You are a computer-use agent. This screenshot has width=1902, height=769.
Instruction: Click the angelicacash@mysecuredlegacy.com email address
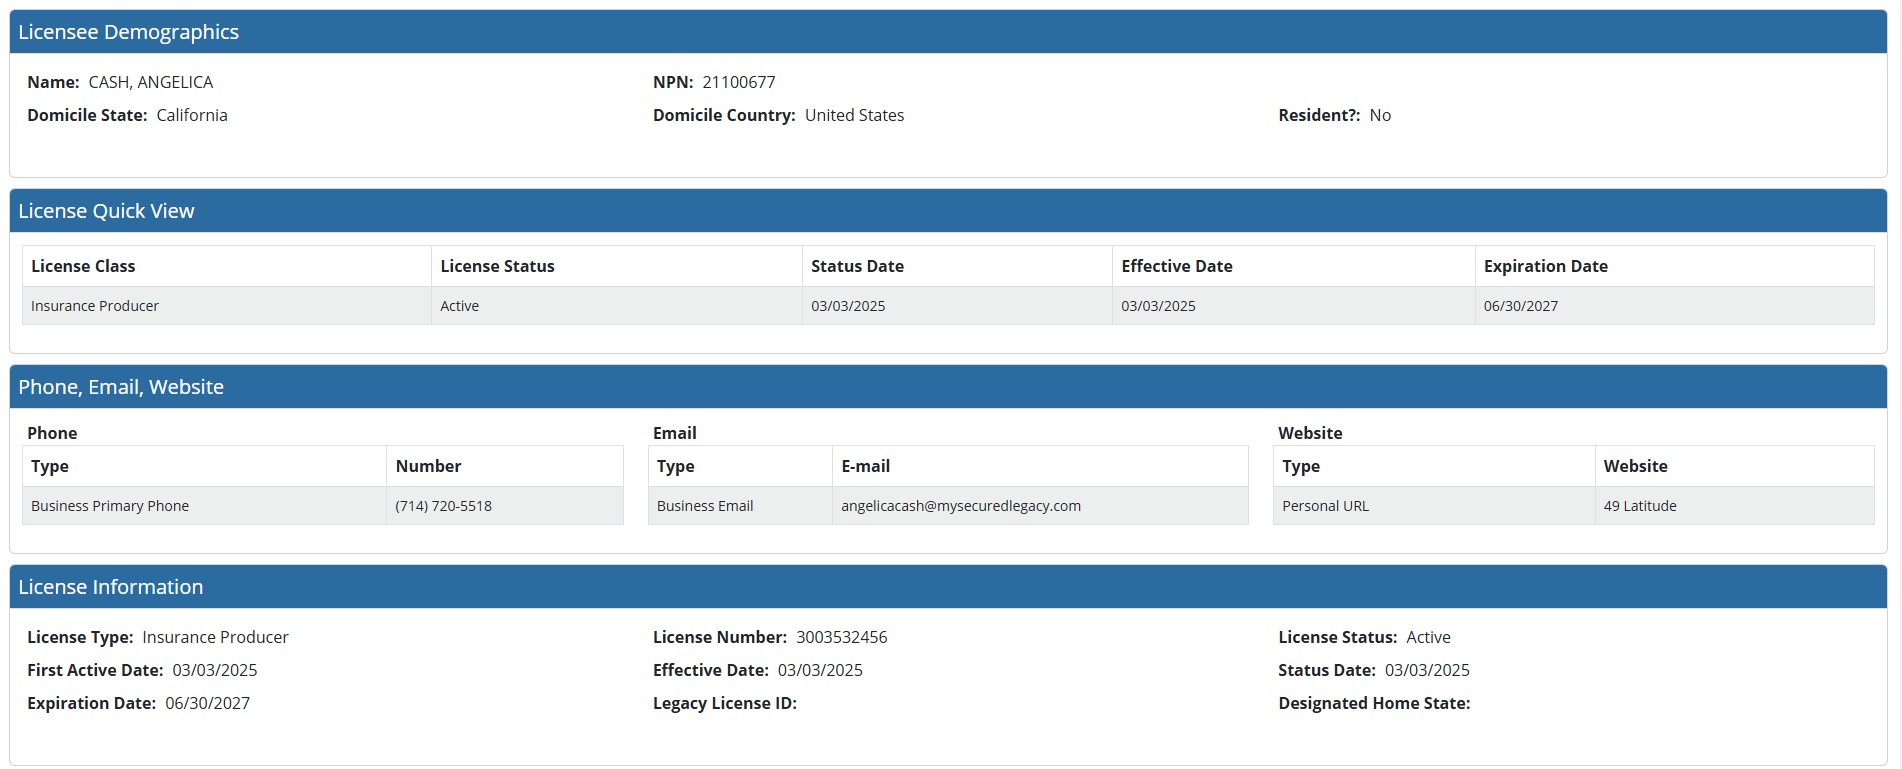point(960,506)
